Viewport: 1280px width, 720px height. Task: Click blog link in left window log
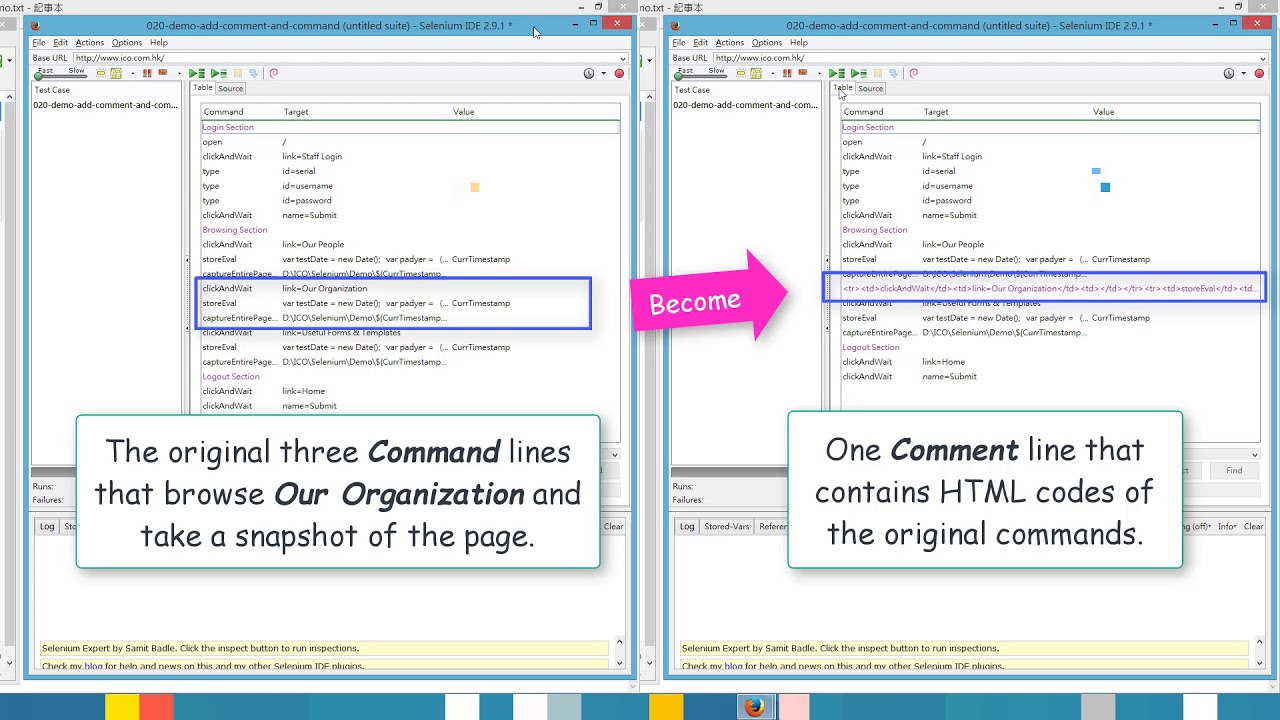93,665
